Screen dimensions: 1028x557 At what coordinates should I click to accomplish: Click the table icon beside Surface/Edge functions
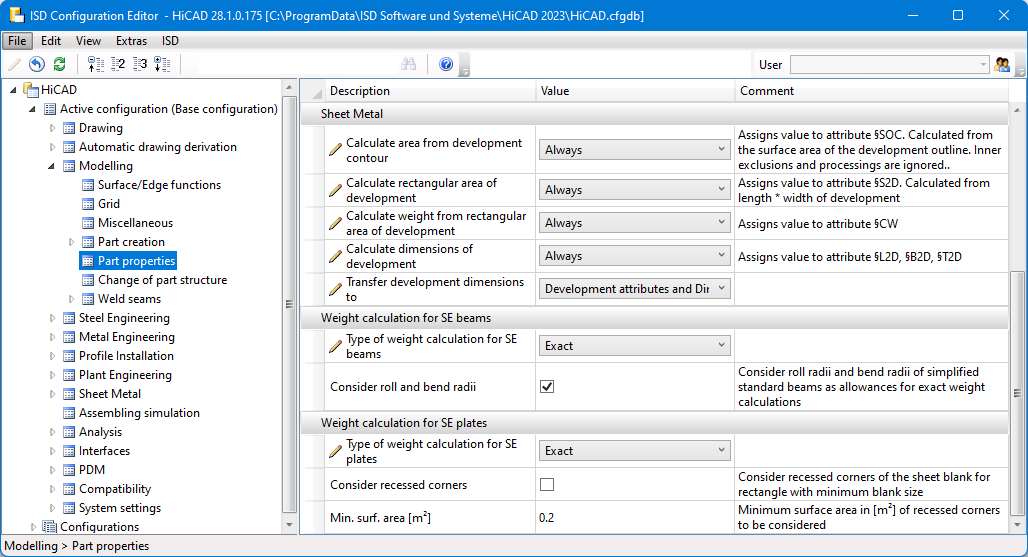click(x=88, y=185)
